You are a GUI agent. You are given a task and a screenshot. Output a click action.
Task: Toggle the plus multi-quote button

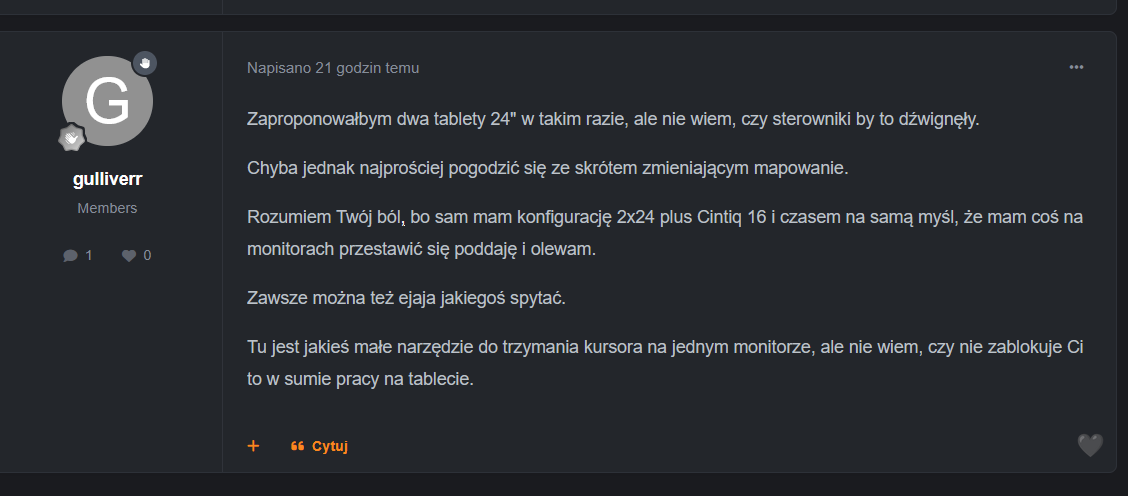click(x=254, y=446)
